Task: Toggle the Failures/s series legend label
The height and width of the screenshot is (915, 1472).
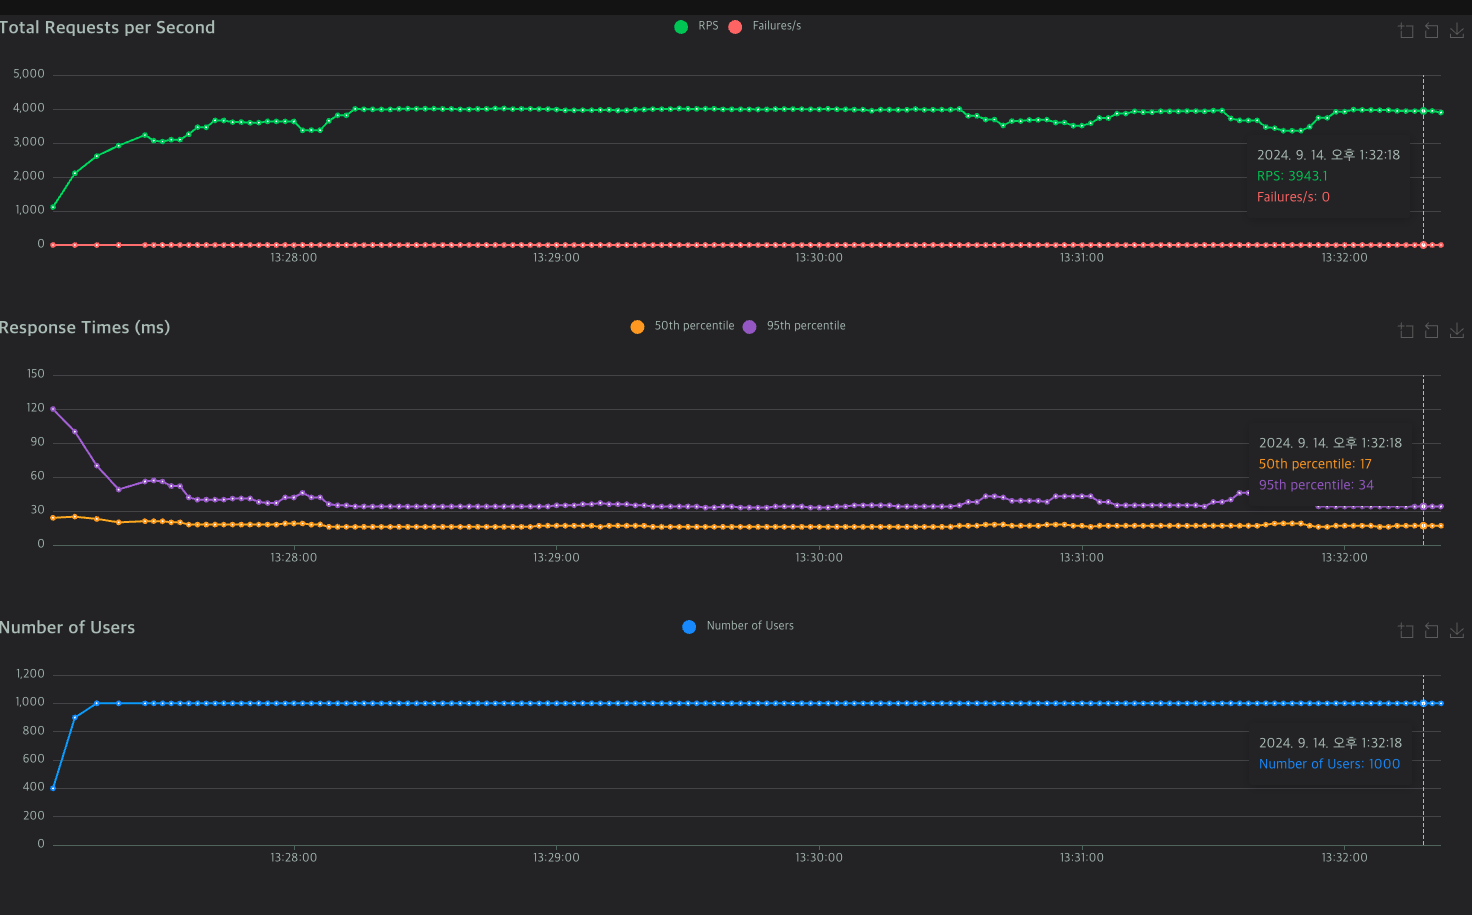Action: pyautogui.click(x=777, y=26)
